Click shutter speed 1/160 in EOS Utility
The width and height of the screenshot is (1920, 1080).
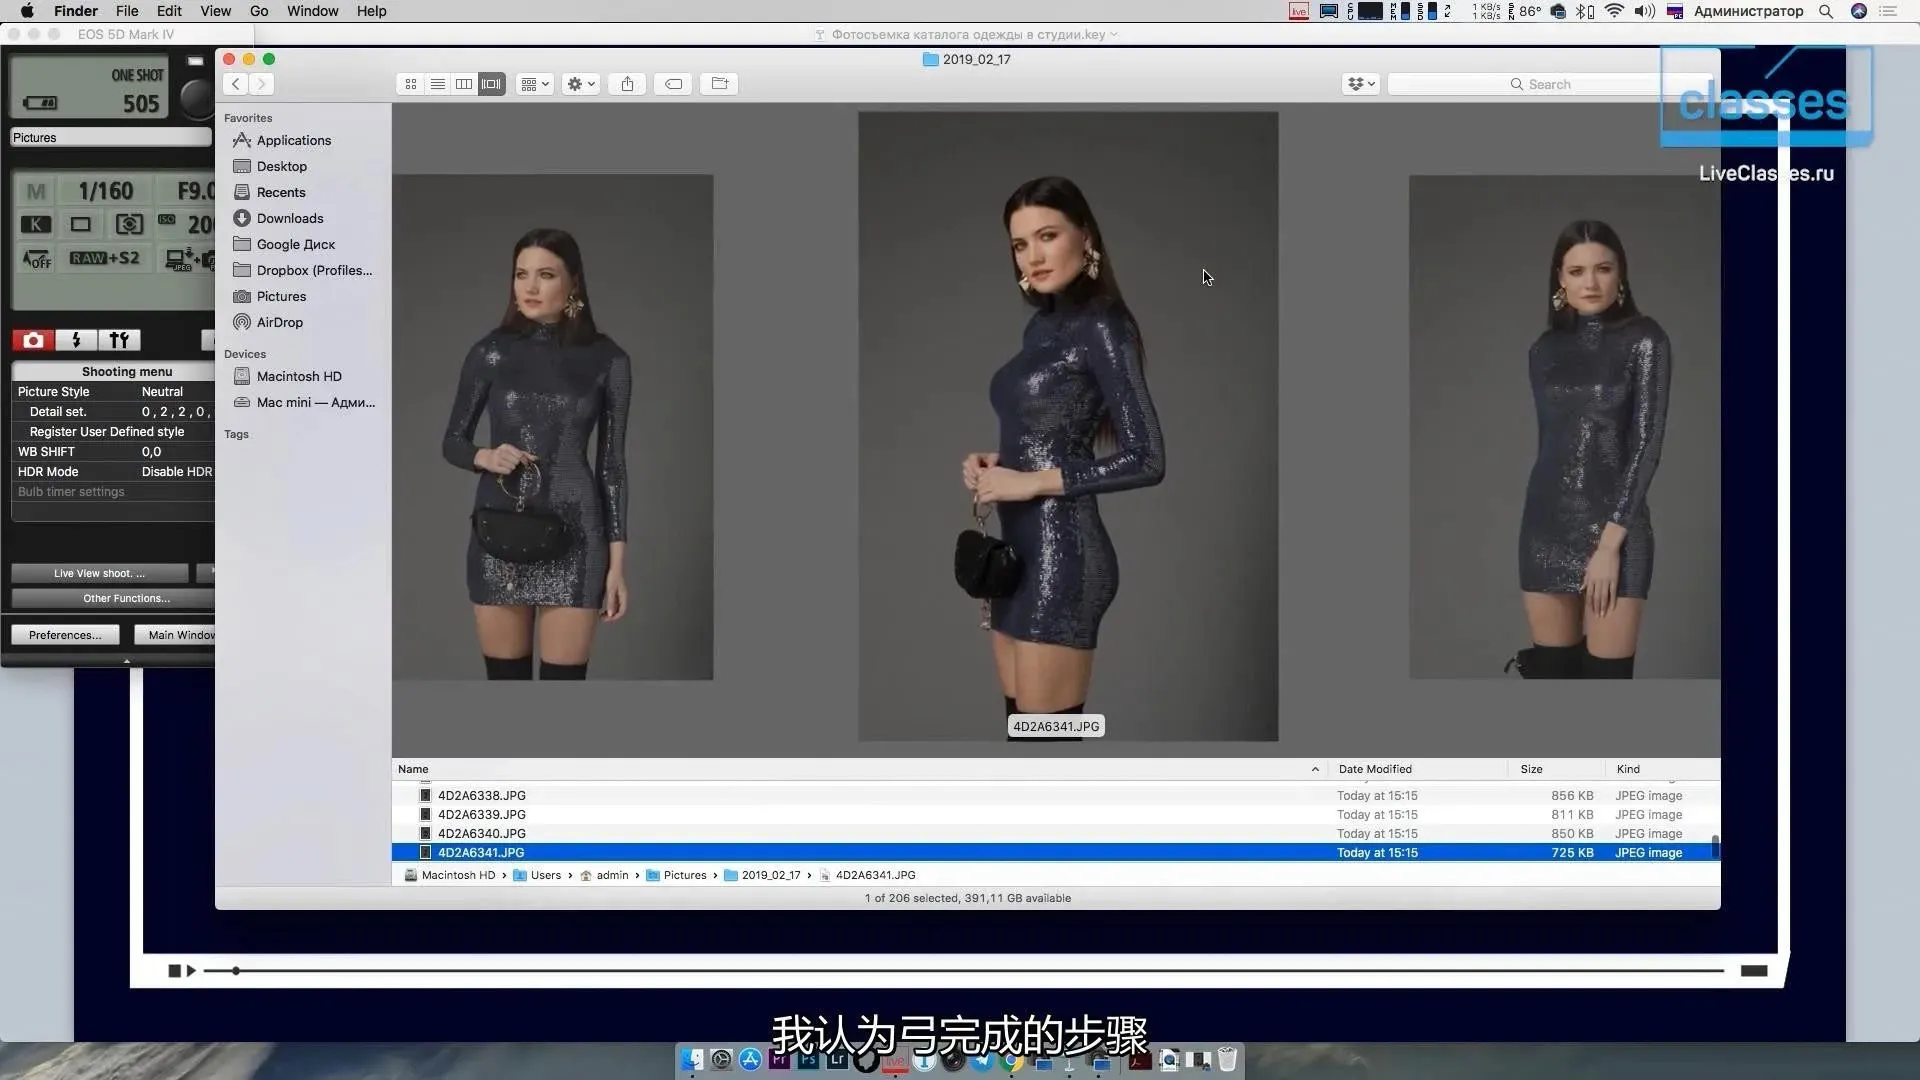(105, 191)
